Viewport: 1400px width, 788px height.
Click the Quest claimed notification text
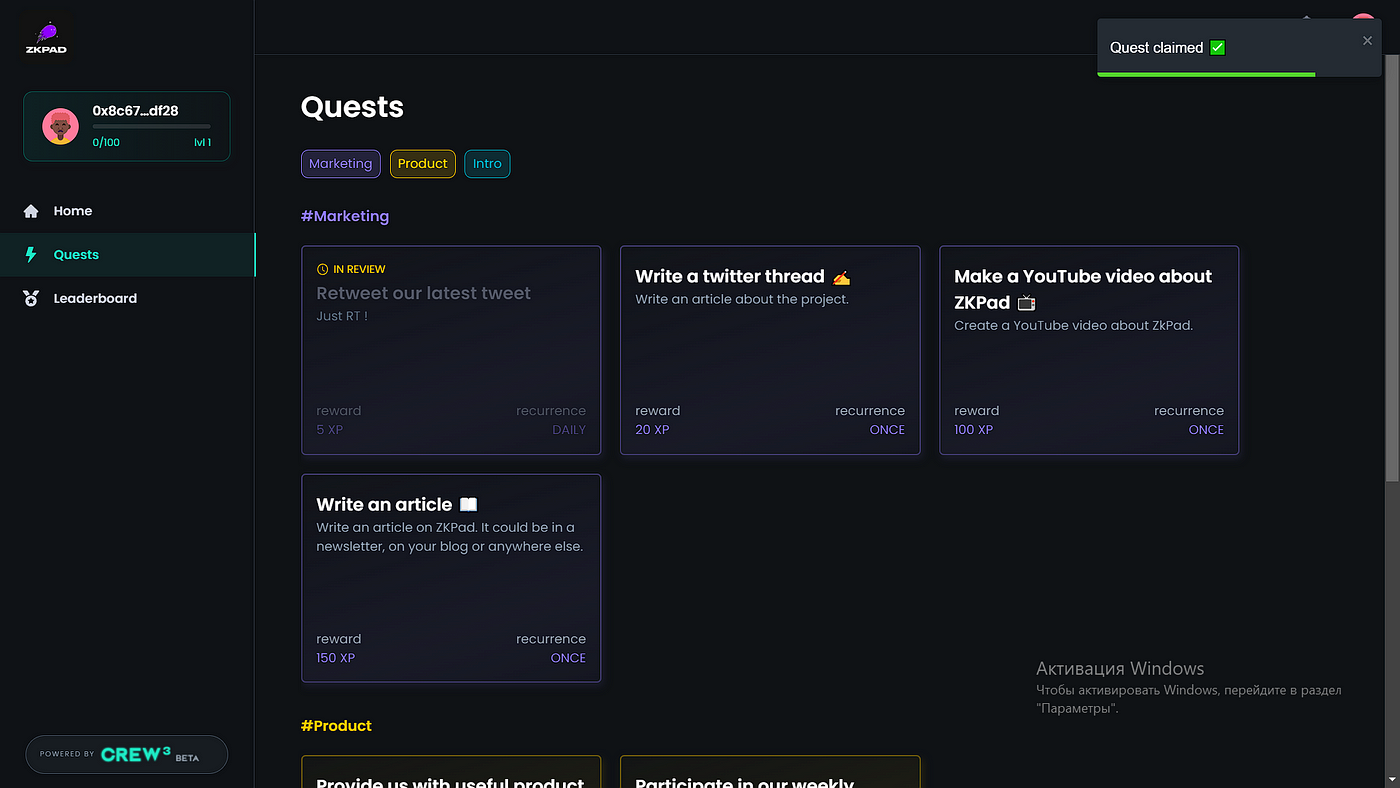click(x=1156, y=47)
